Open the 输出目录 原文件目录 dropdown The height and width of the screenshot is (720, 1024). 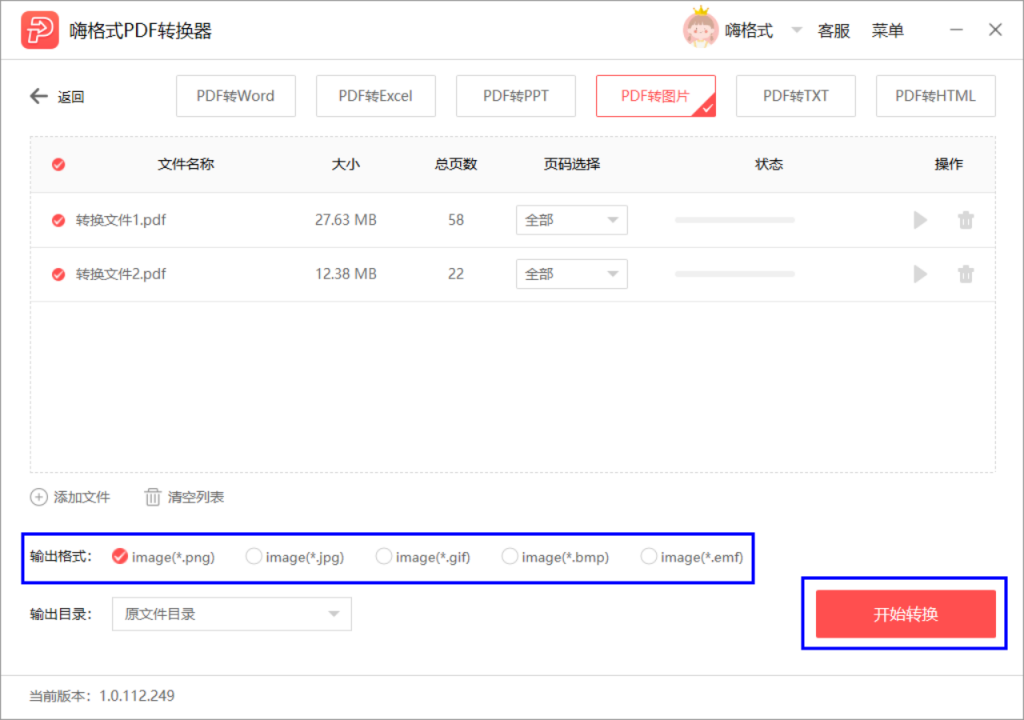232,614
